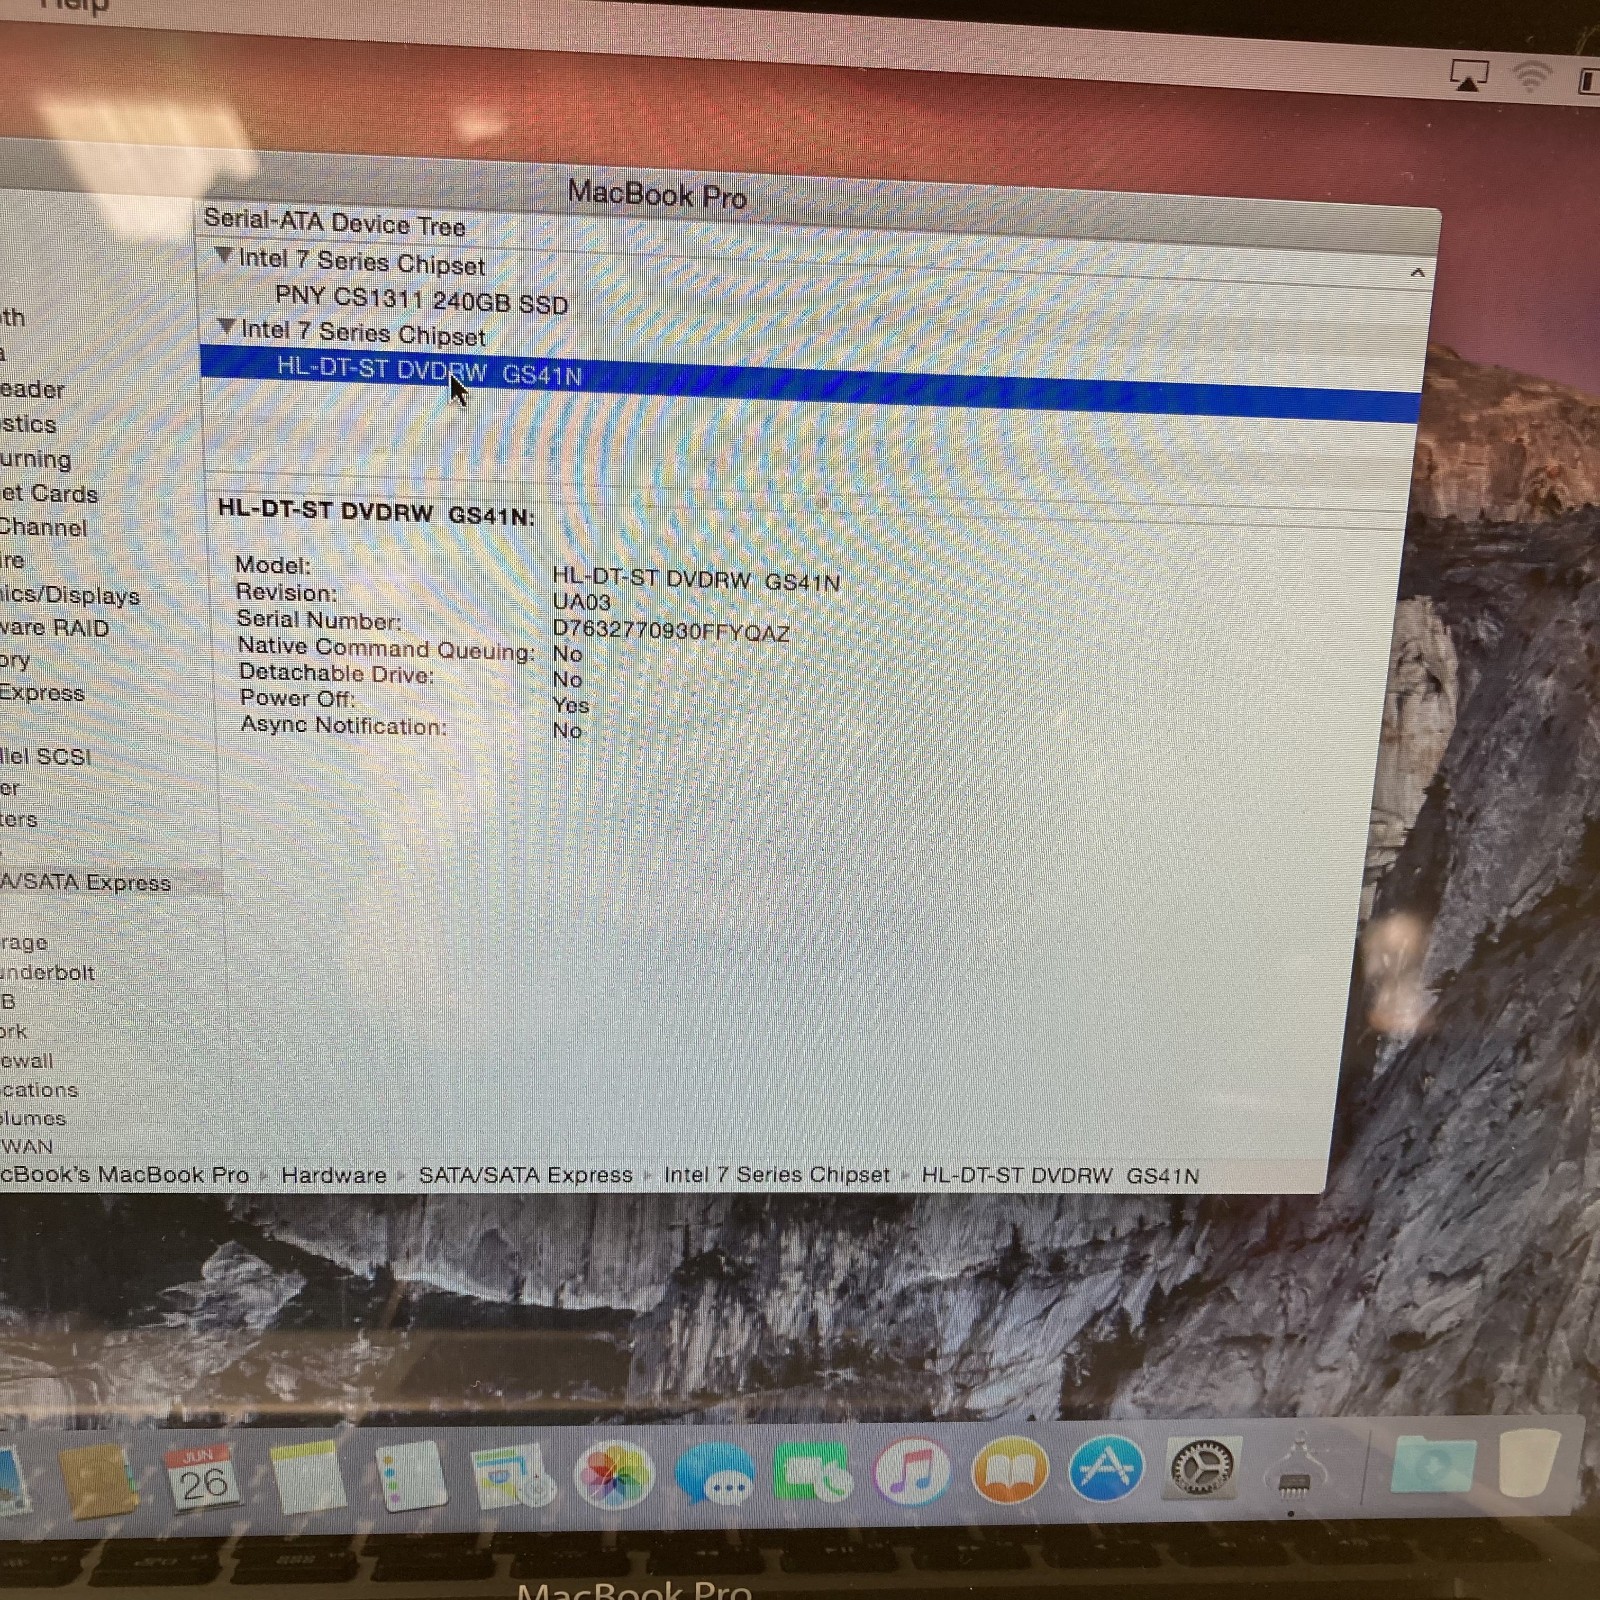
Task: Open Photos from the Dock
Action: tap(614, 1474)
